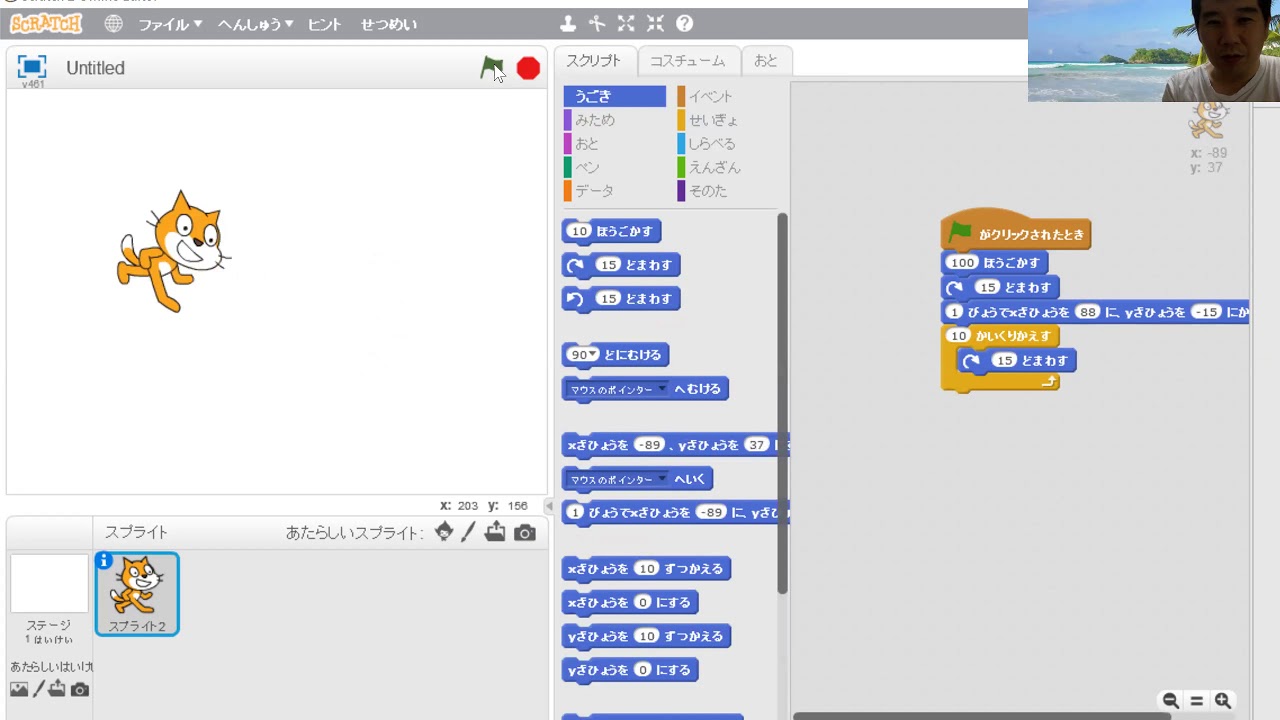Open the language globe menu

[113, 23]
